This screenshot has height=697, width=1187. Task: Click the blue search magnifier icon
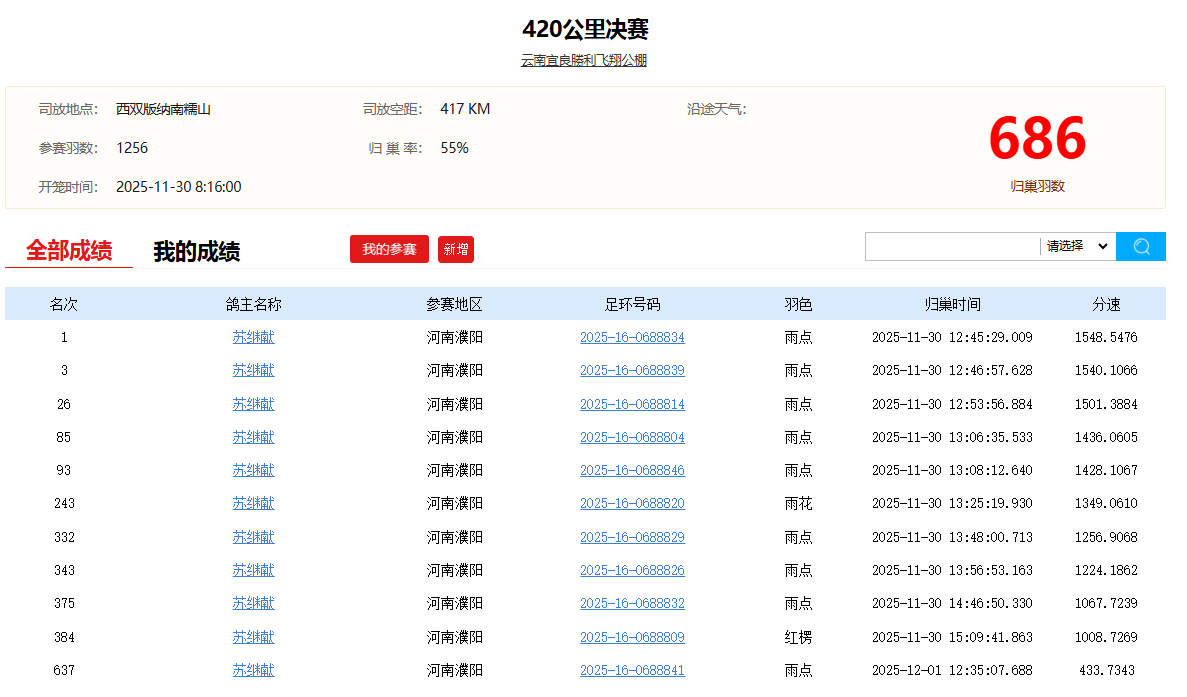point(1141,246)
